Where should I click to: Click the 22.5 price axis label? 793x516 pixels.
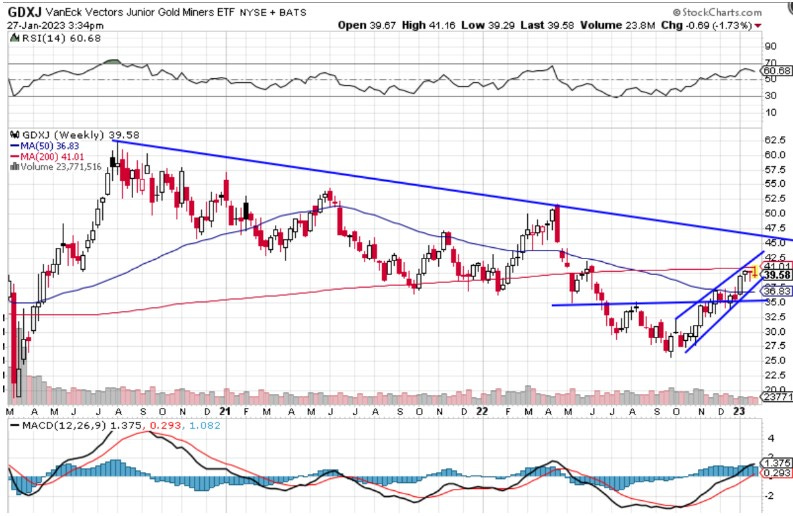tap(775, 375)
